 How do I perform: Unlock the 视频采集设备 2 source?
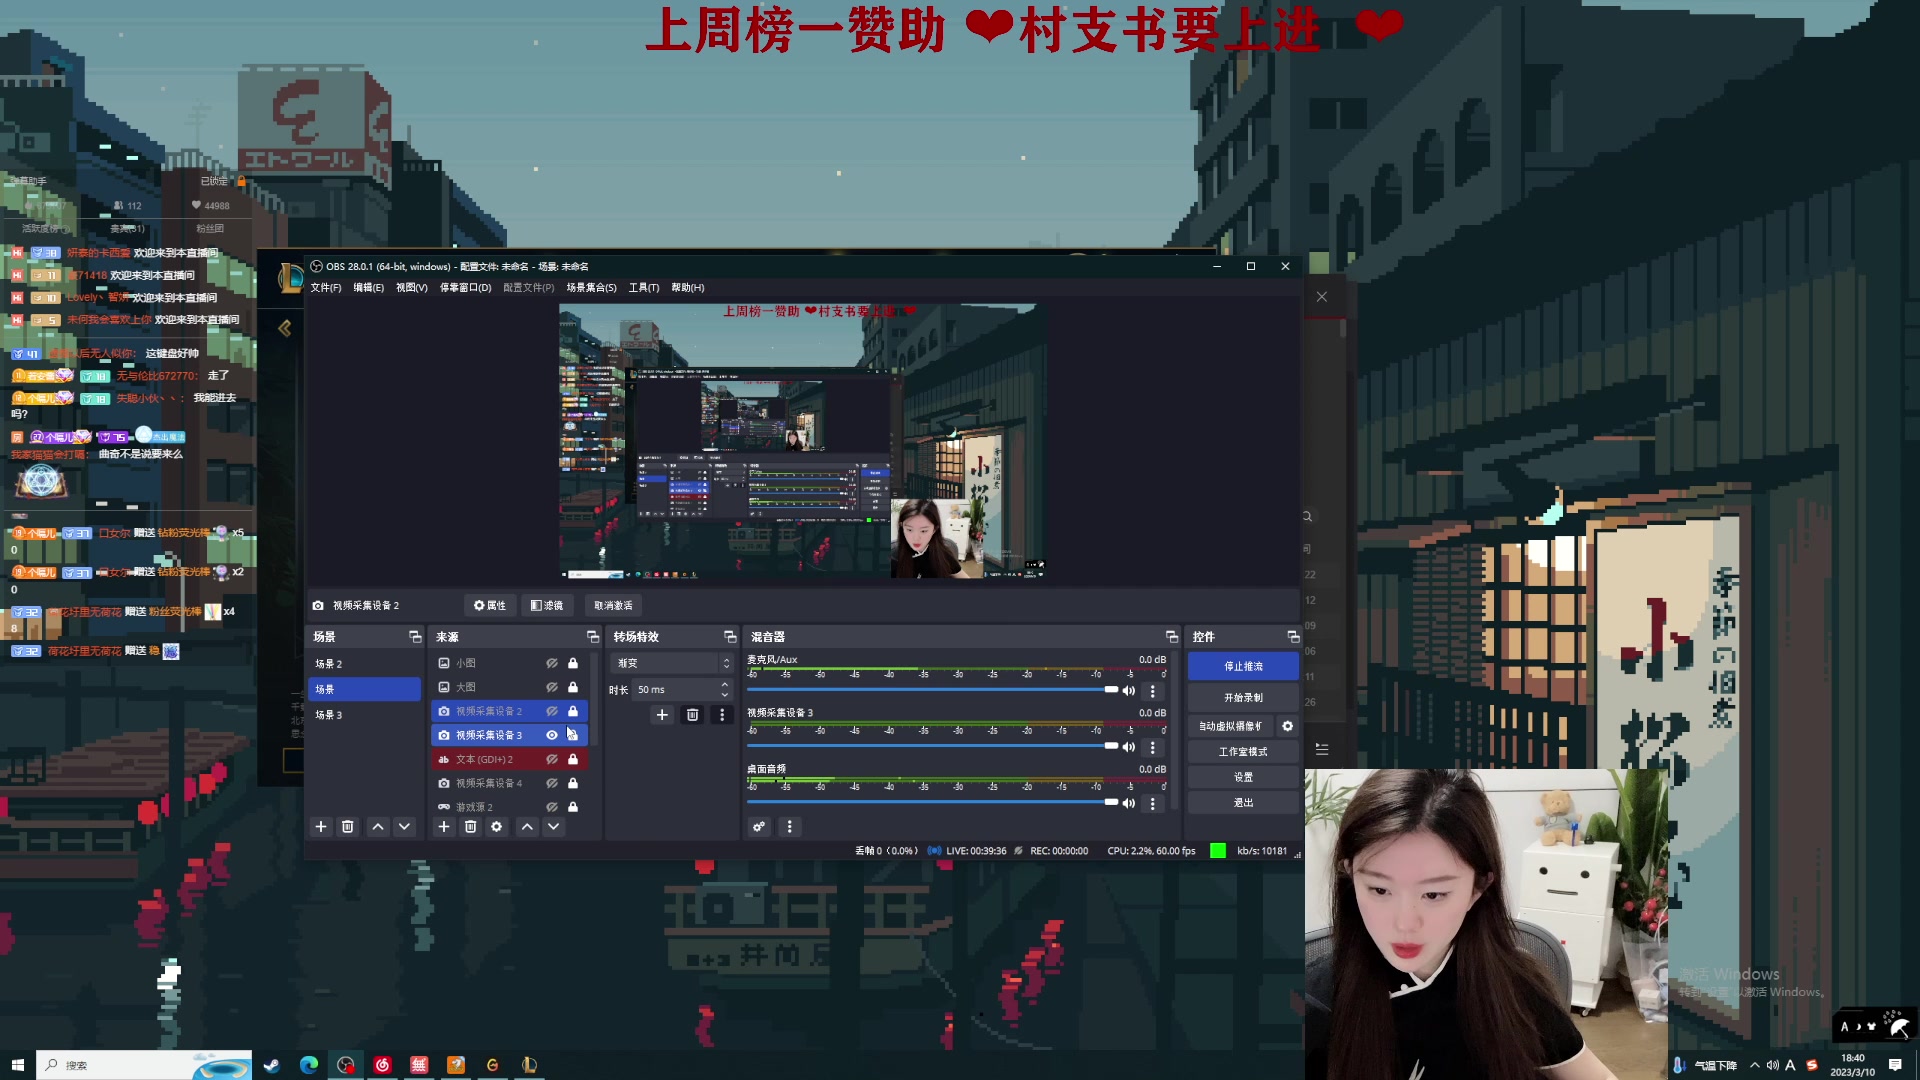pos(573,711)
